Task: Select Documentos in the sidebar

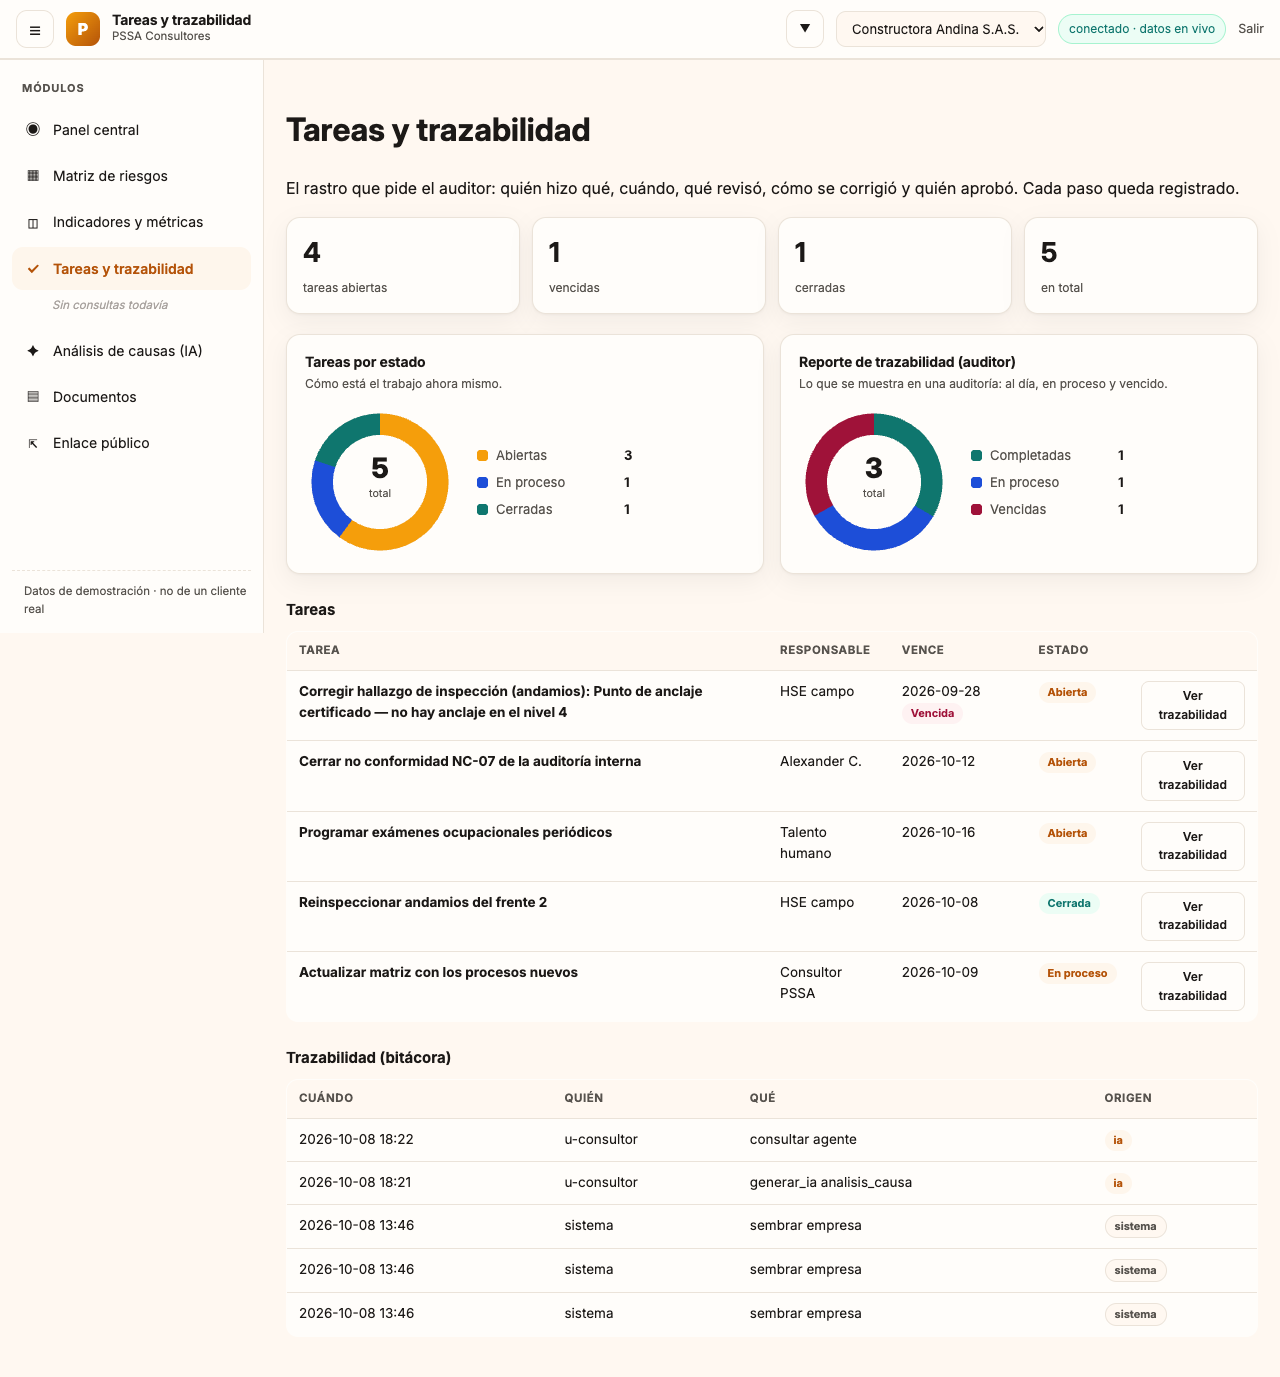Action: (131, 397)
